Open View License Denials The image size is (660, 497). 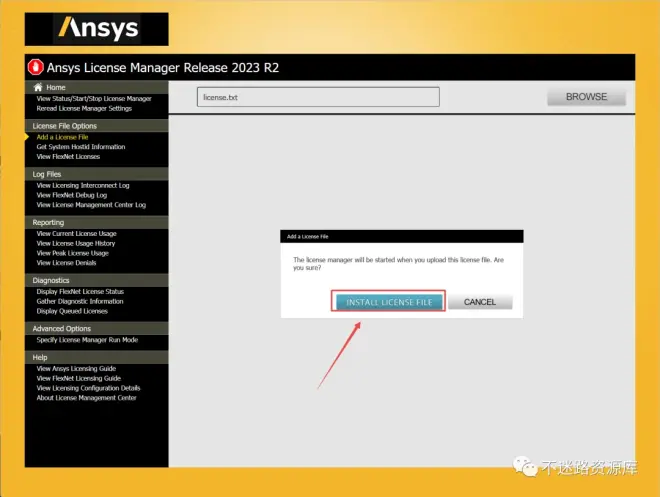click(x=66, y=263)
